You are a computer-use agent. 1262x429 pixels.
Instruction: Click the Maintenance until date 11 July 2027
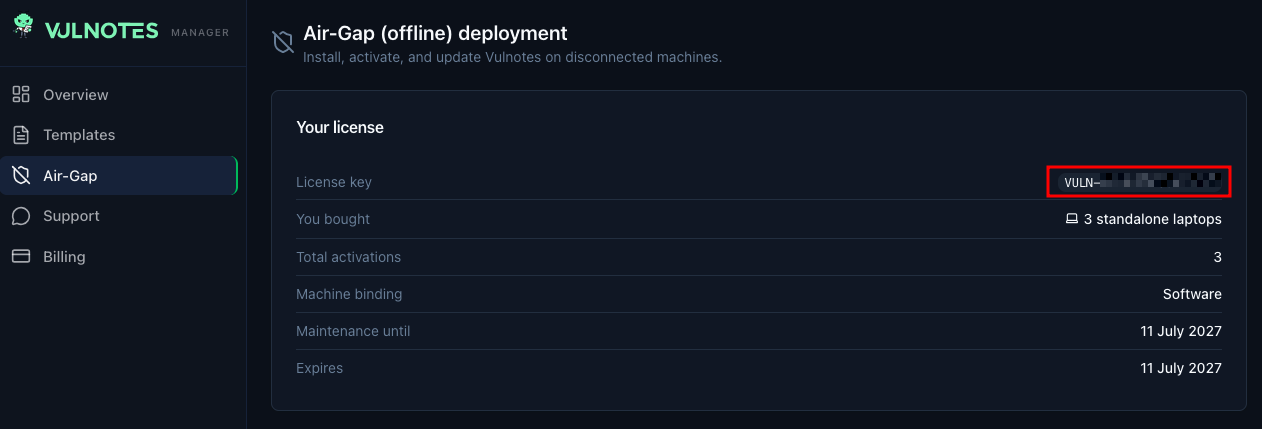pyautogui.click(x=1181, y=331)
